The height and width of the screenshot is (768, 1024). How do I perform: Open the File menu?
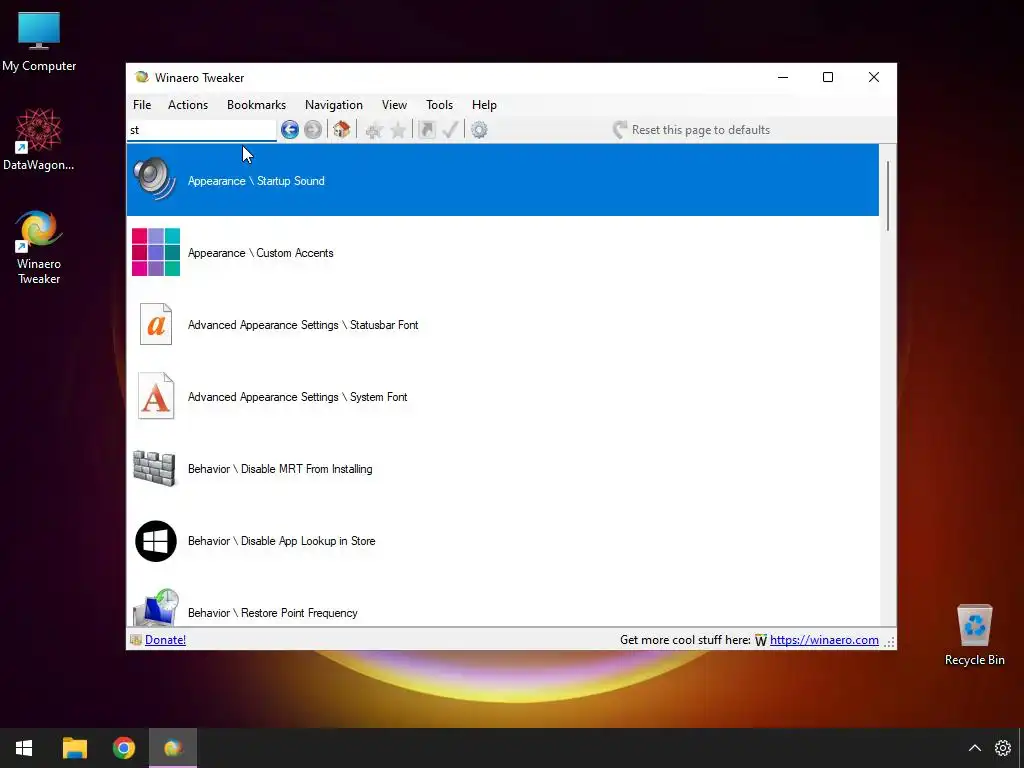142,104
